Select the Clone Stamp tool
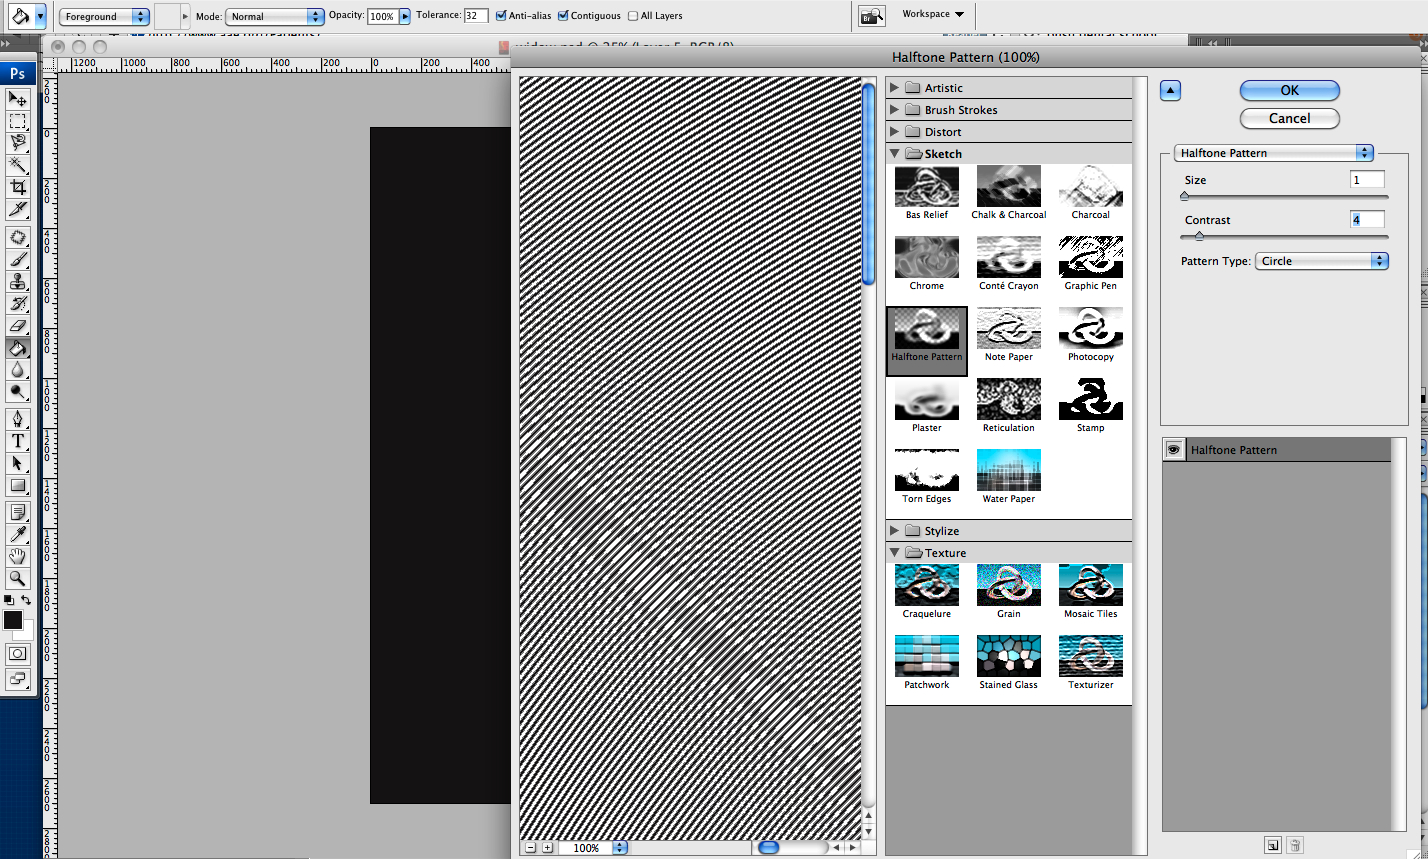The image size is (1428, 859). pos(18,281)
